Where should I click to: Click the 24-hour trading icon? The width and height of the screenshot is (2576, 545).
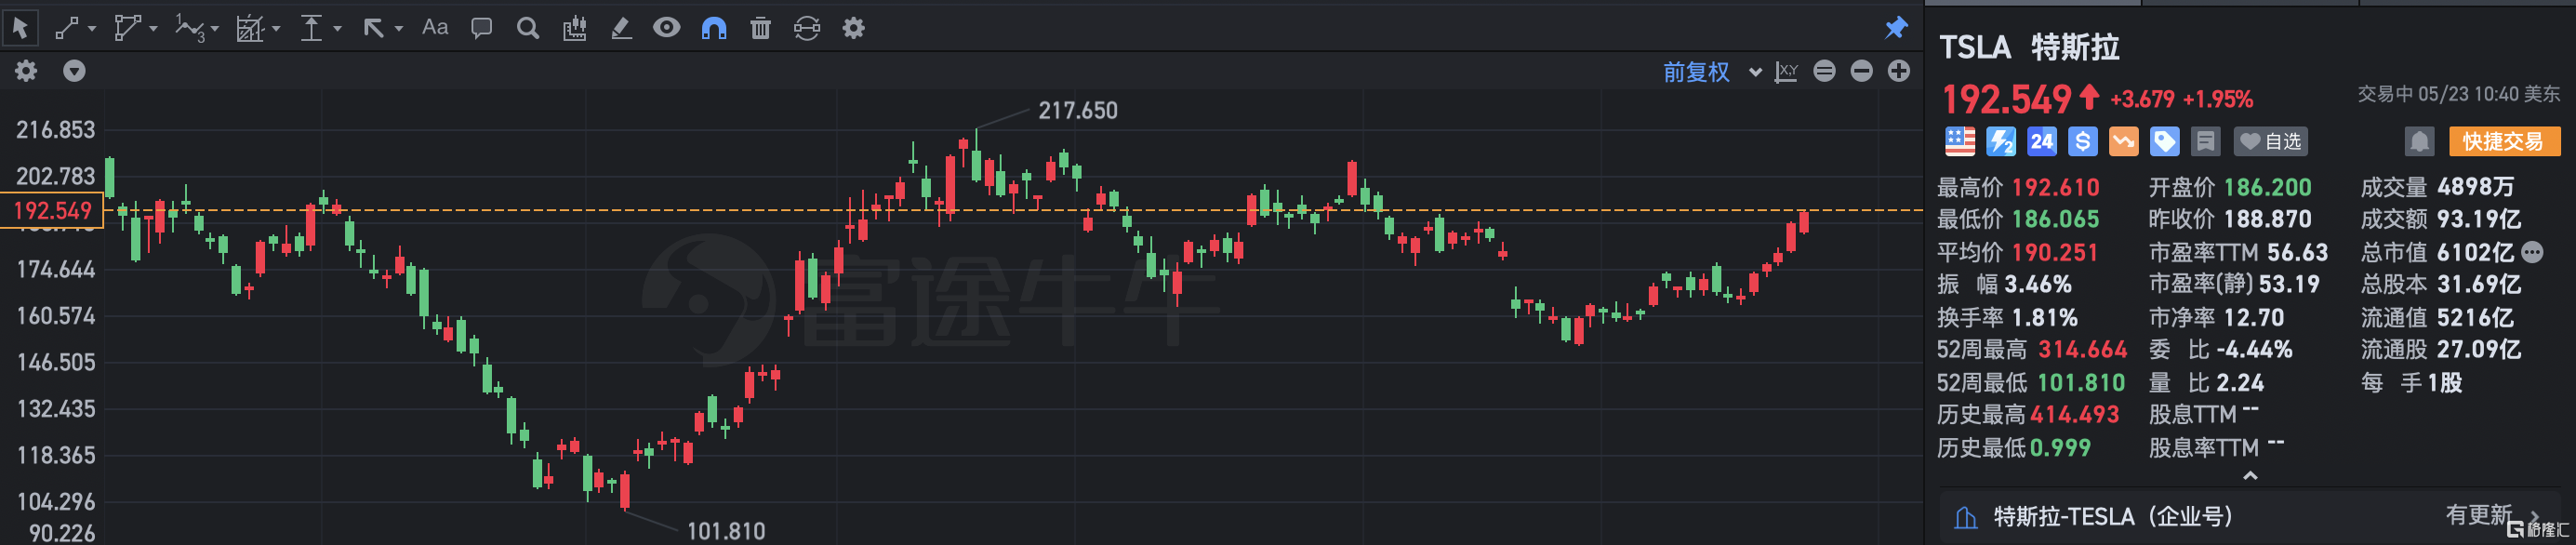2041,142
